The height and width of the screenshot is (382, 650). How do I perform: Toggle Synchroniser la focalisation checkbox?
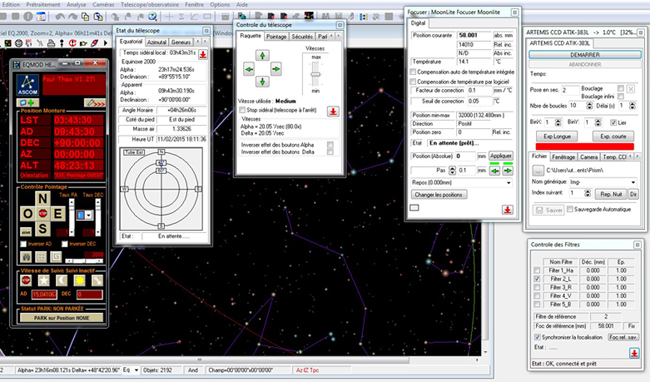[537, 337]
